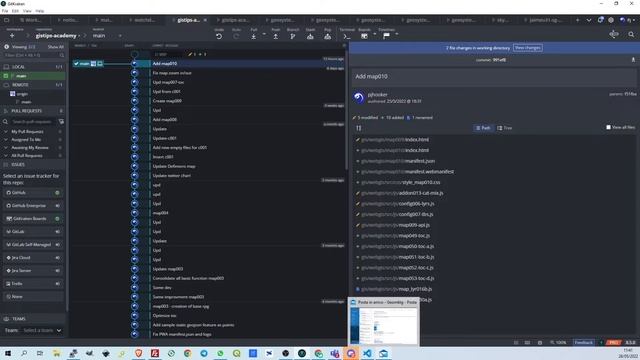The image size is (640, 360).
Task: Switch to the jamesct1.og repository tab
Action: click(x=545, y=20)
